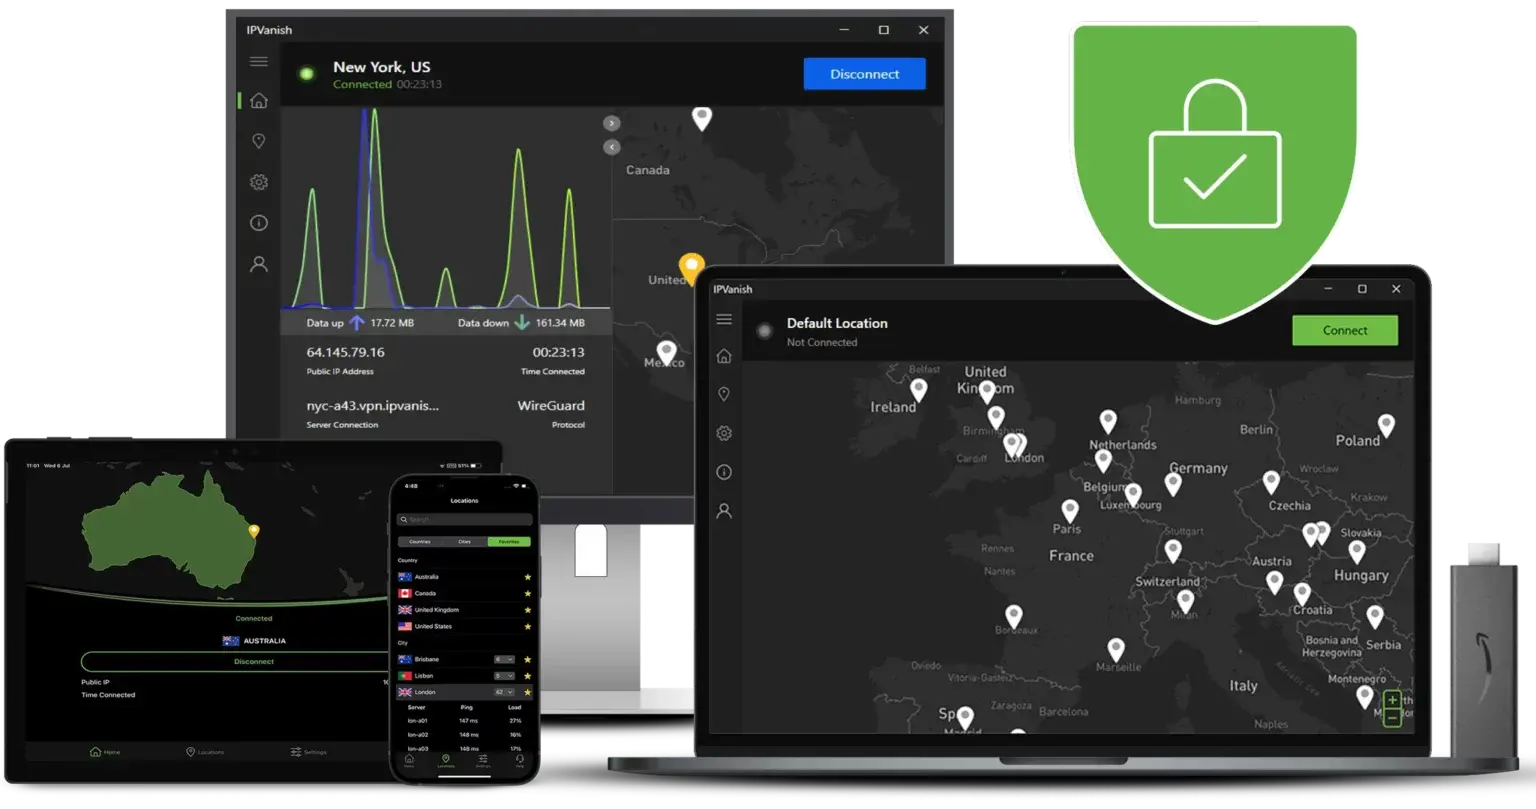This screenshot has height=809, width=1536.
Task: Toggle the favorite star for Lisbon
Action: (x=527, y=676)
